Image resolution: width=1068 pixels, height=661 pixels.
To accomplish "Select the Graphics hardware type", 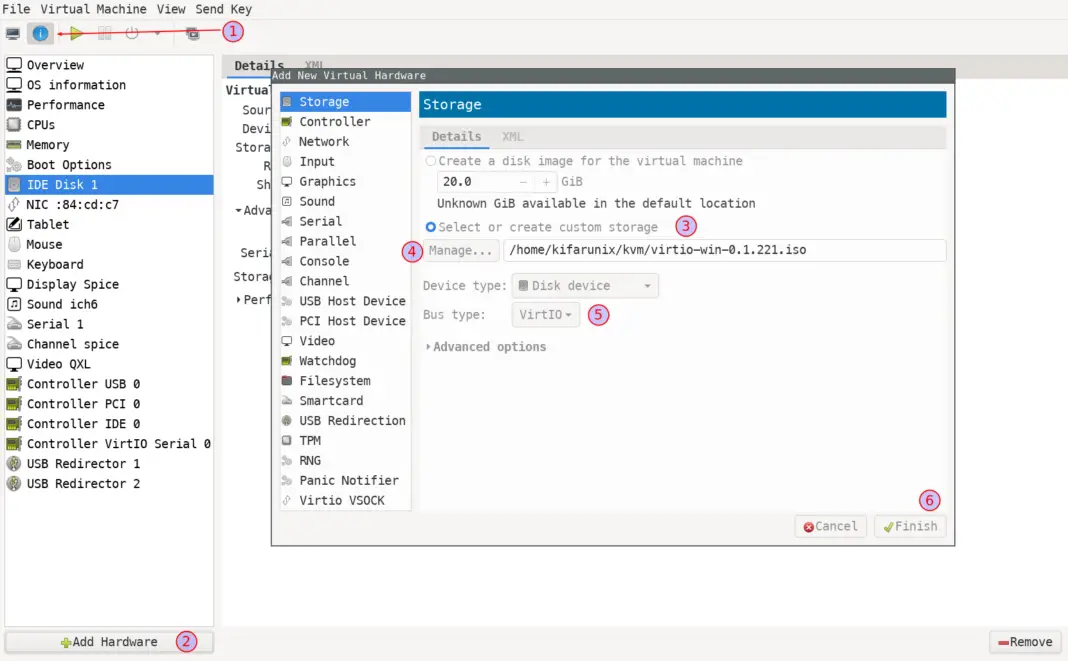I will pyautogui.click(x=327, y=181).
